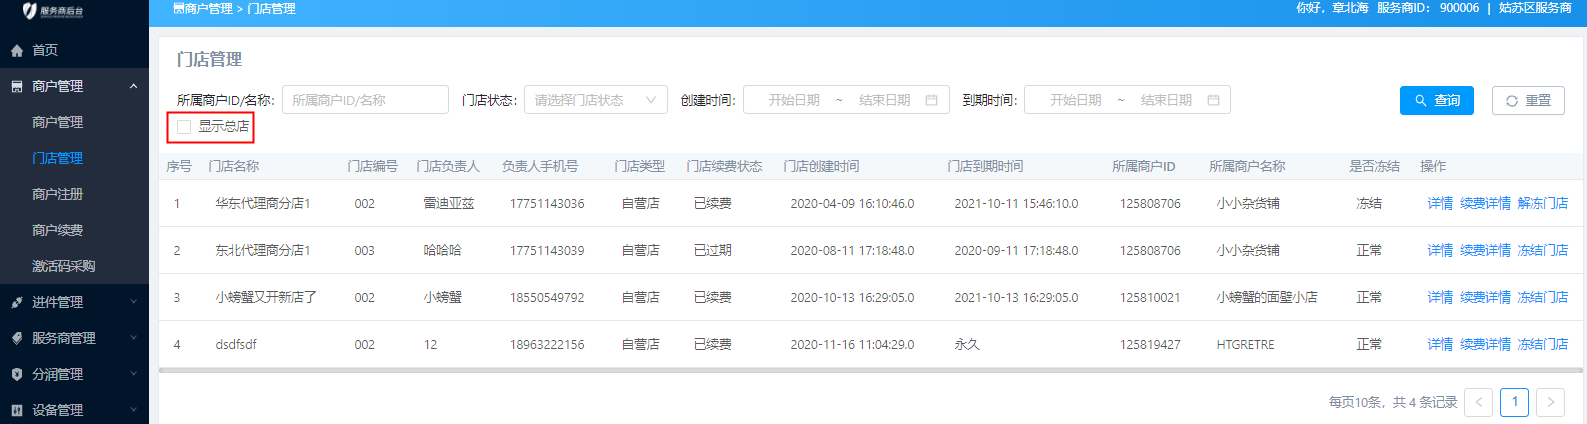Focus the 所属商户ID/名称 input field
The width and height of the screenshot is (1587, 424).
click(x=365, y=100)
